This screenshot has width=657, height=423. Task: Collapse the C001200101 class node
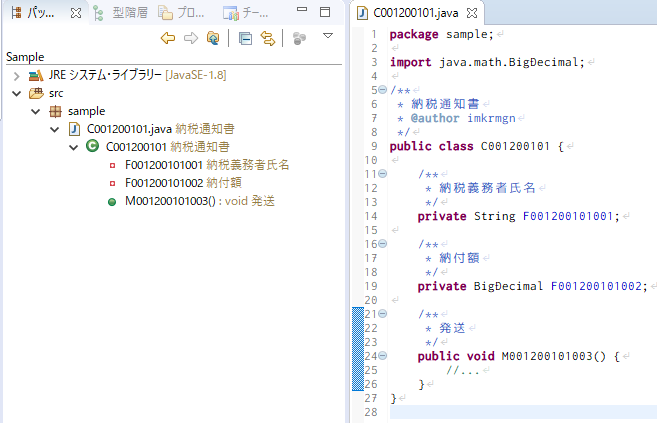[x=73, y=147]
